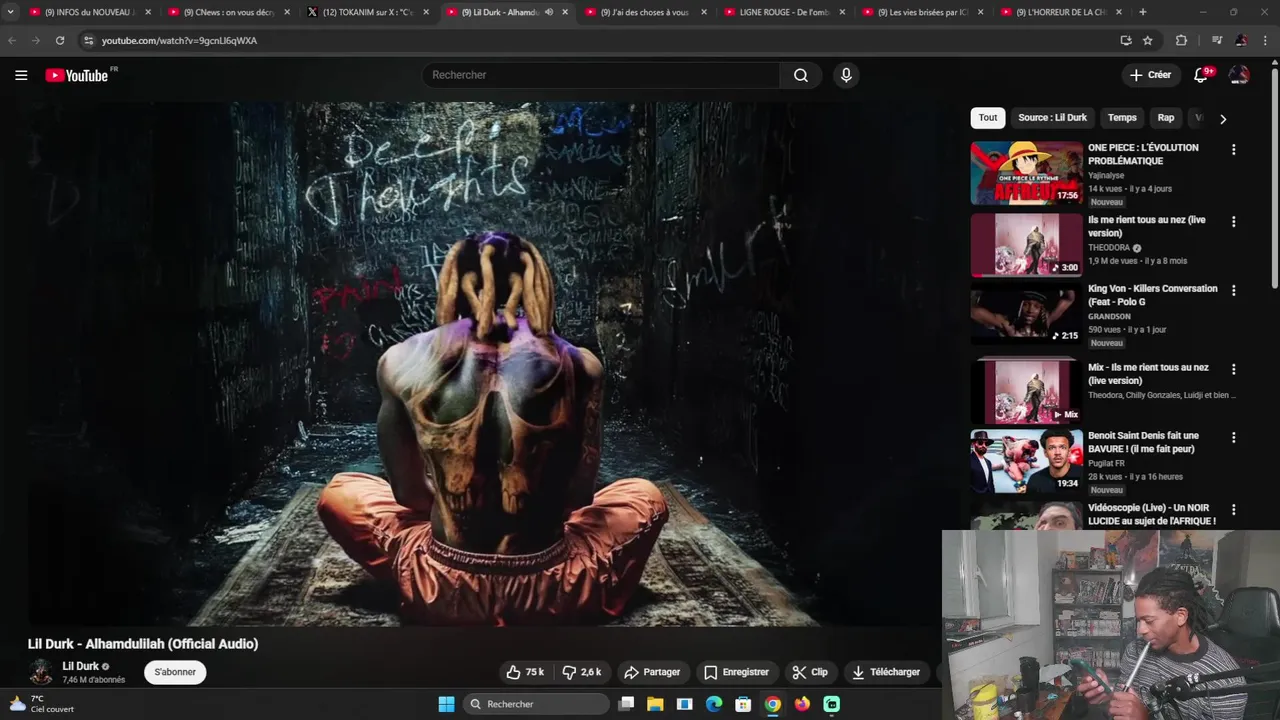The width and height of the screenshot is (1280, 720).
Task: Switch to Les vies brisées par tab
Action: click(x=921, y=12)
